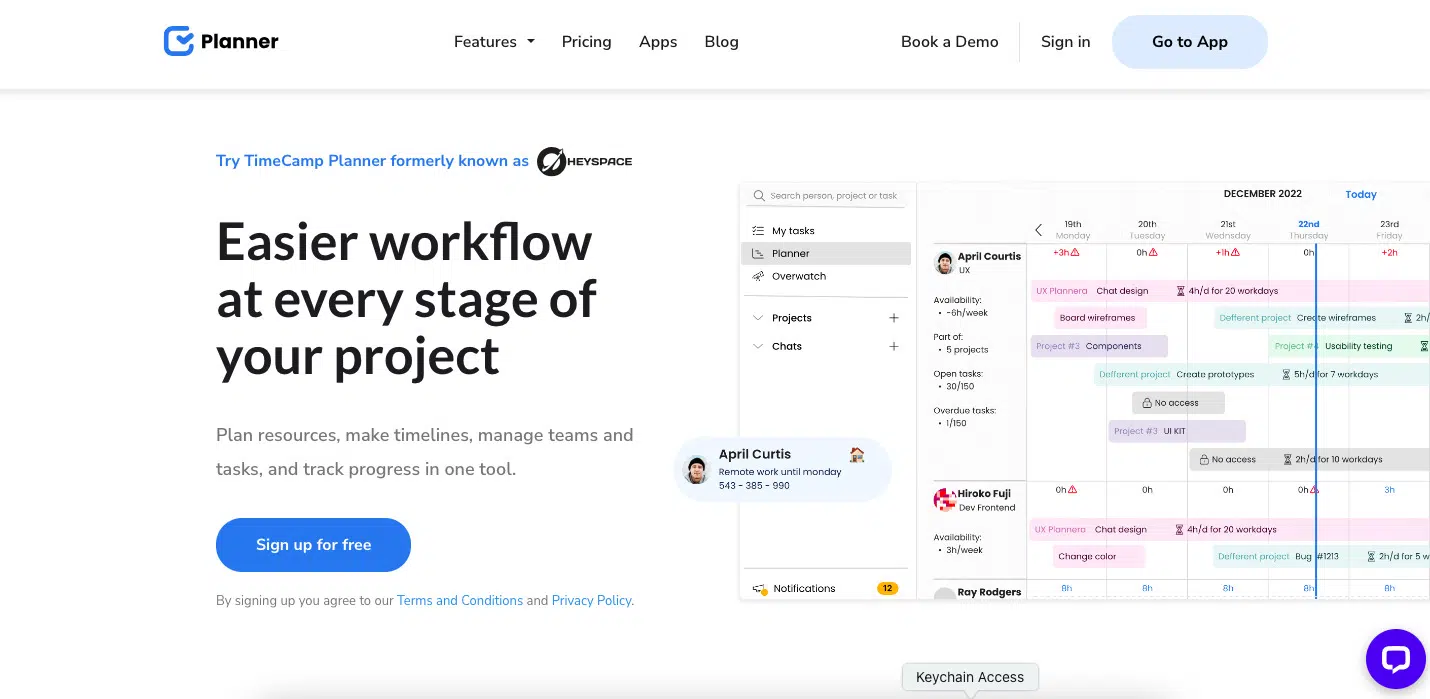Go to the Blog menu item
The width and height of the screenshot is (1430, 699).
click(721, 42)
